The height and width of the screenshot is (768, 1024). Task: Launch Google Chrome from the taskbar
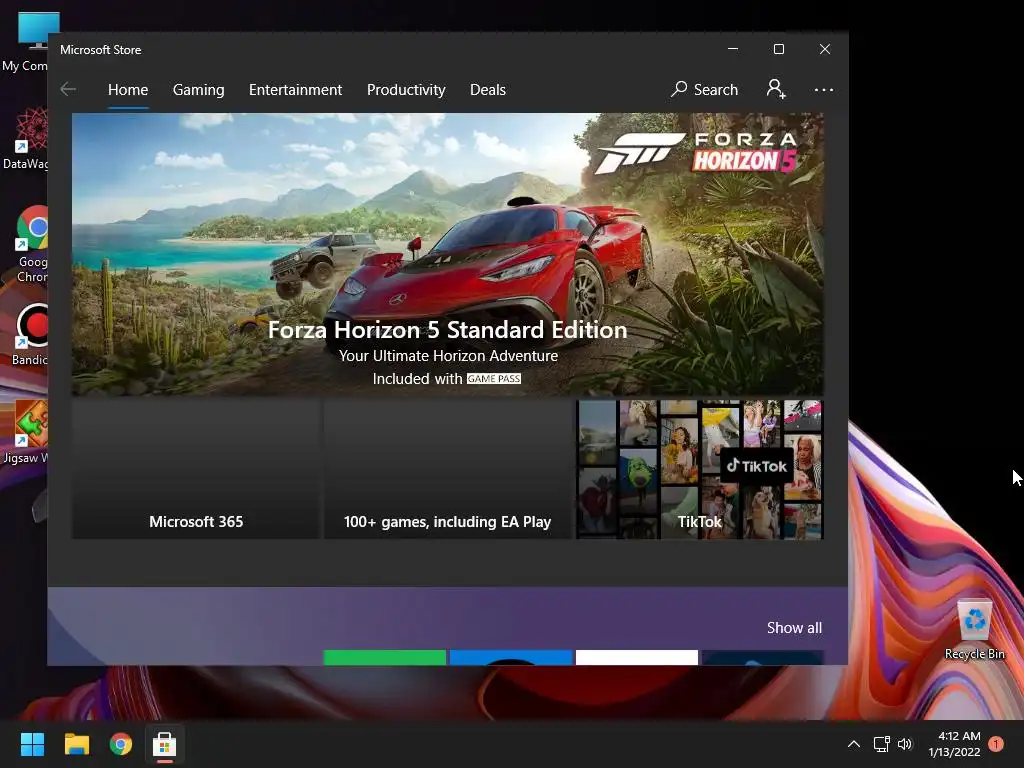121,744
